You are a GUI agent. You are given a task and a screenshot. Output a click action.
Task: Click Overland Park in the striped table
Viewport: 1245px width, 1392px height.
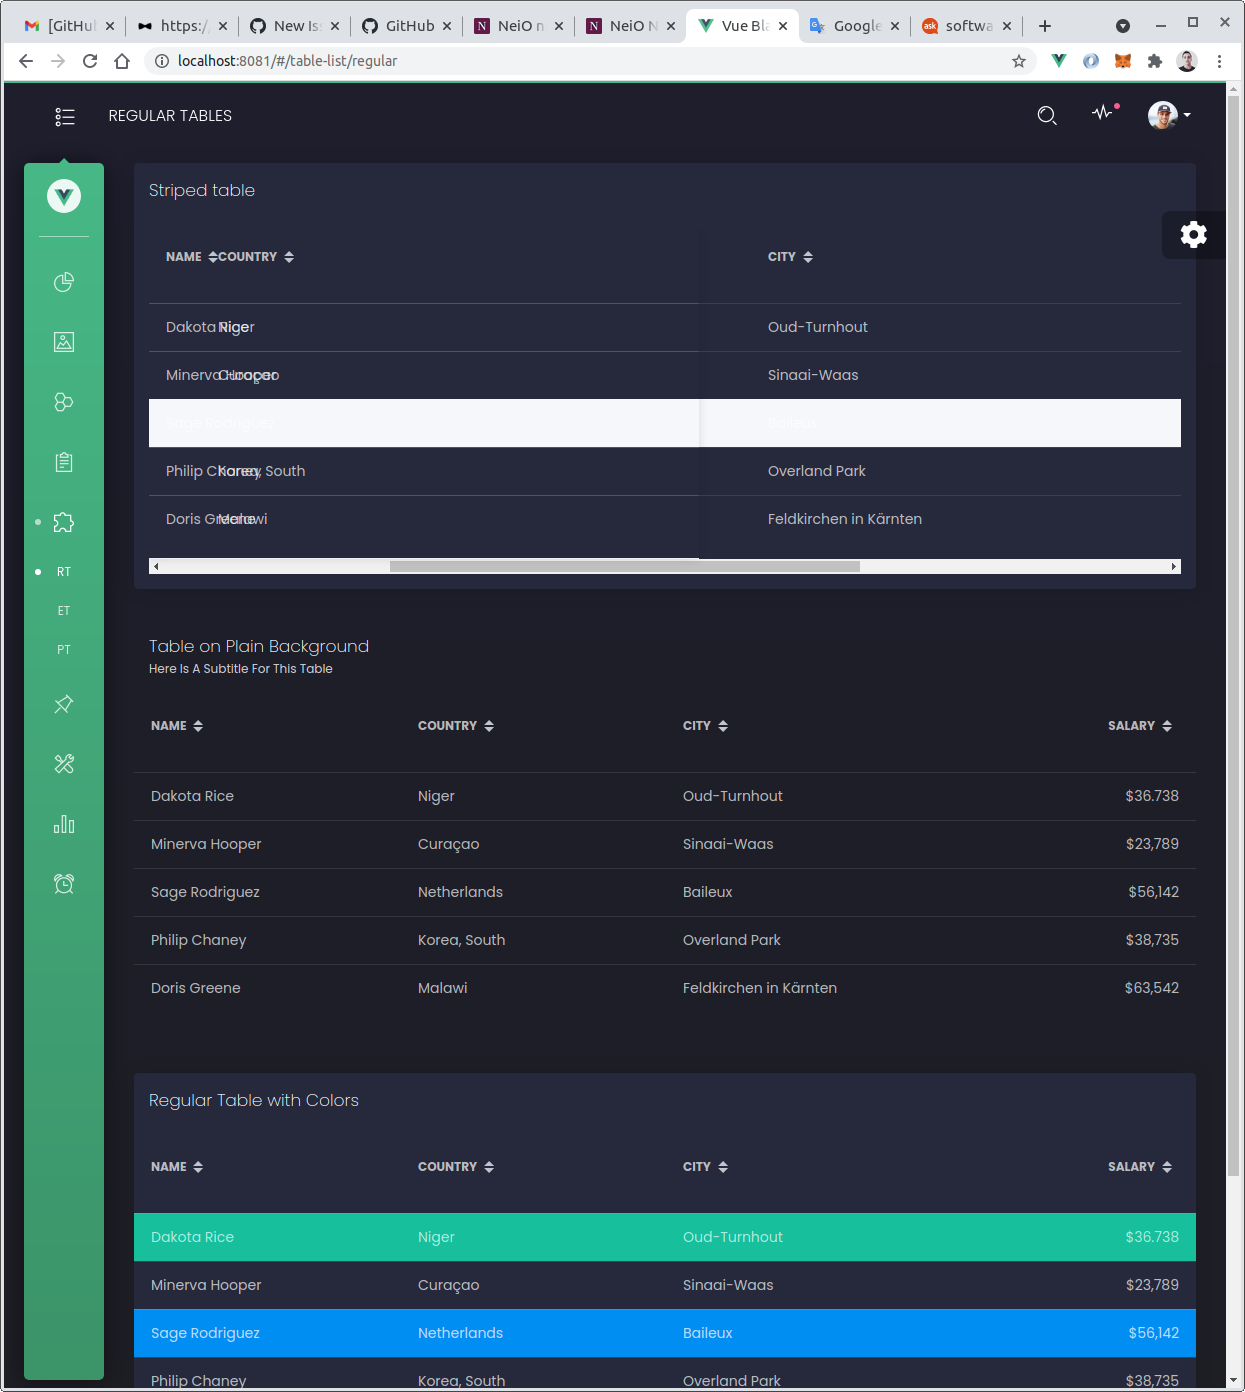coord(817,471)
